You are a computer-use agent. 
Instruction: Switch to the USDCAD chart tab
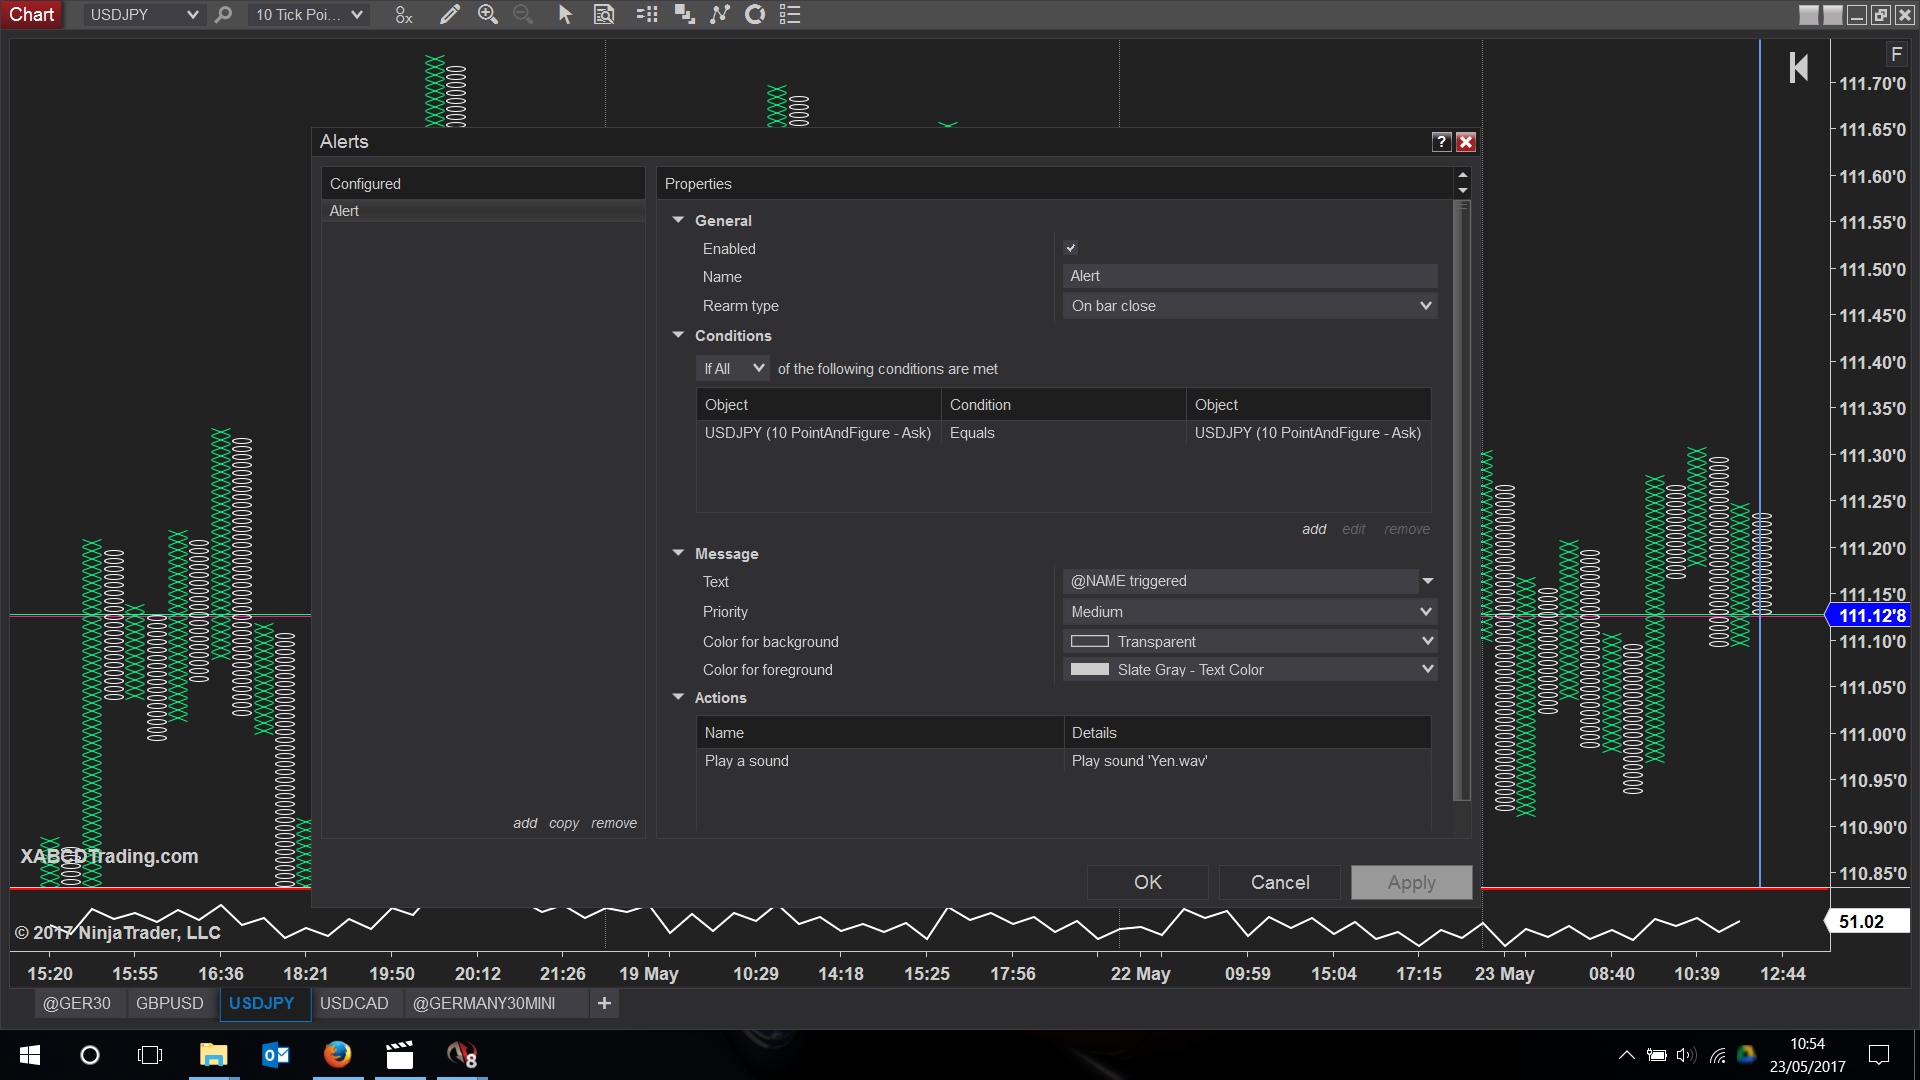pyautogui.click(x=353, y=1003)
